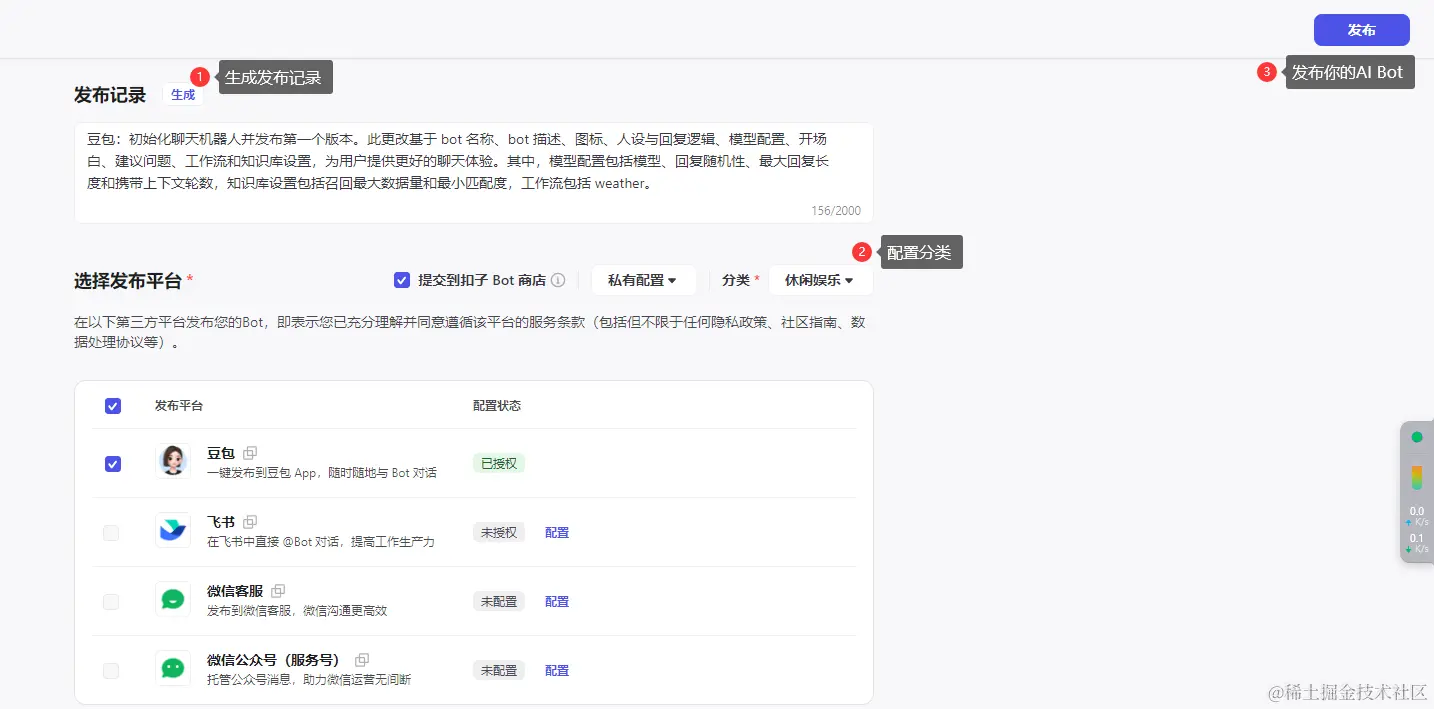Click the 配置状态 column header
Viewport: 1434px width, 709px height.
coord(497,406)
